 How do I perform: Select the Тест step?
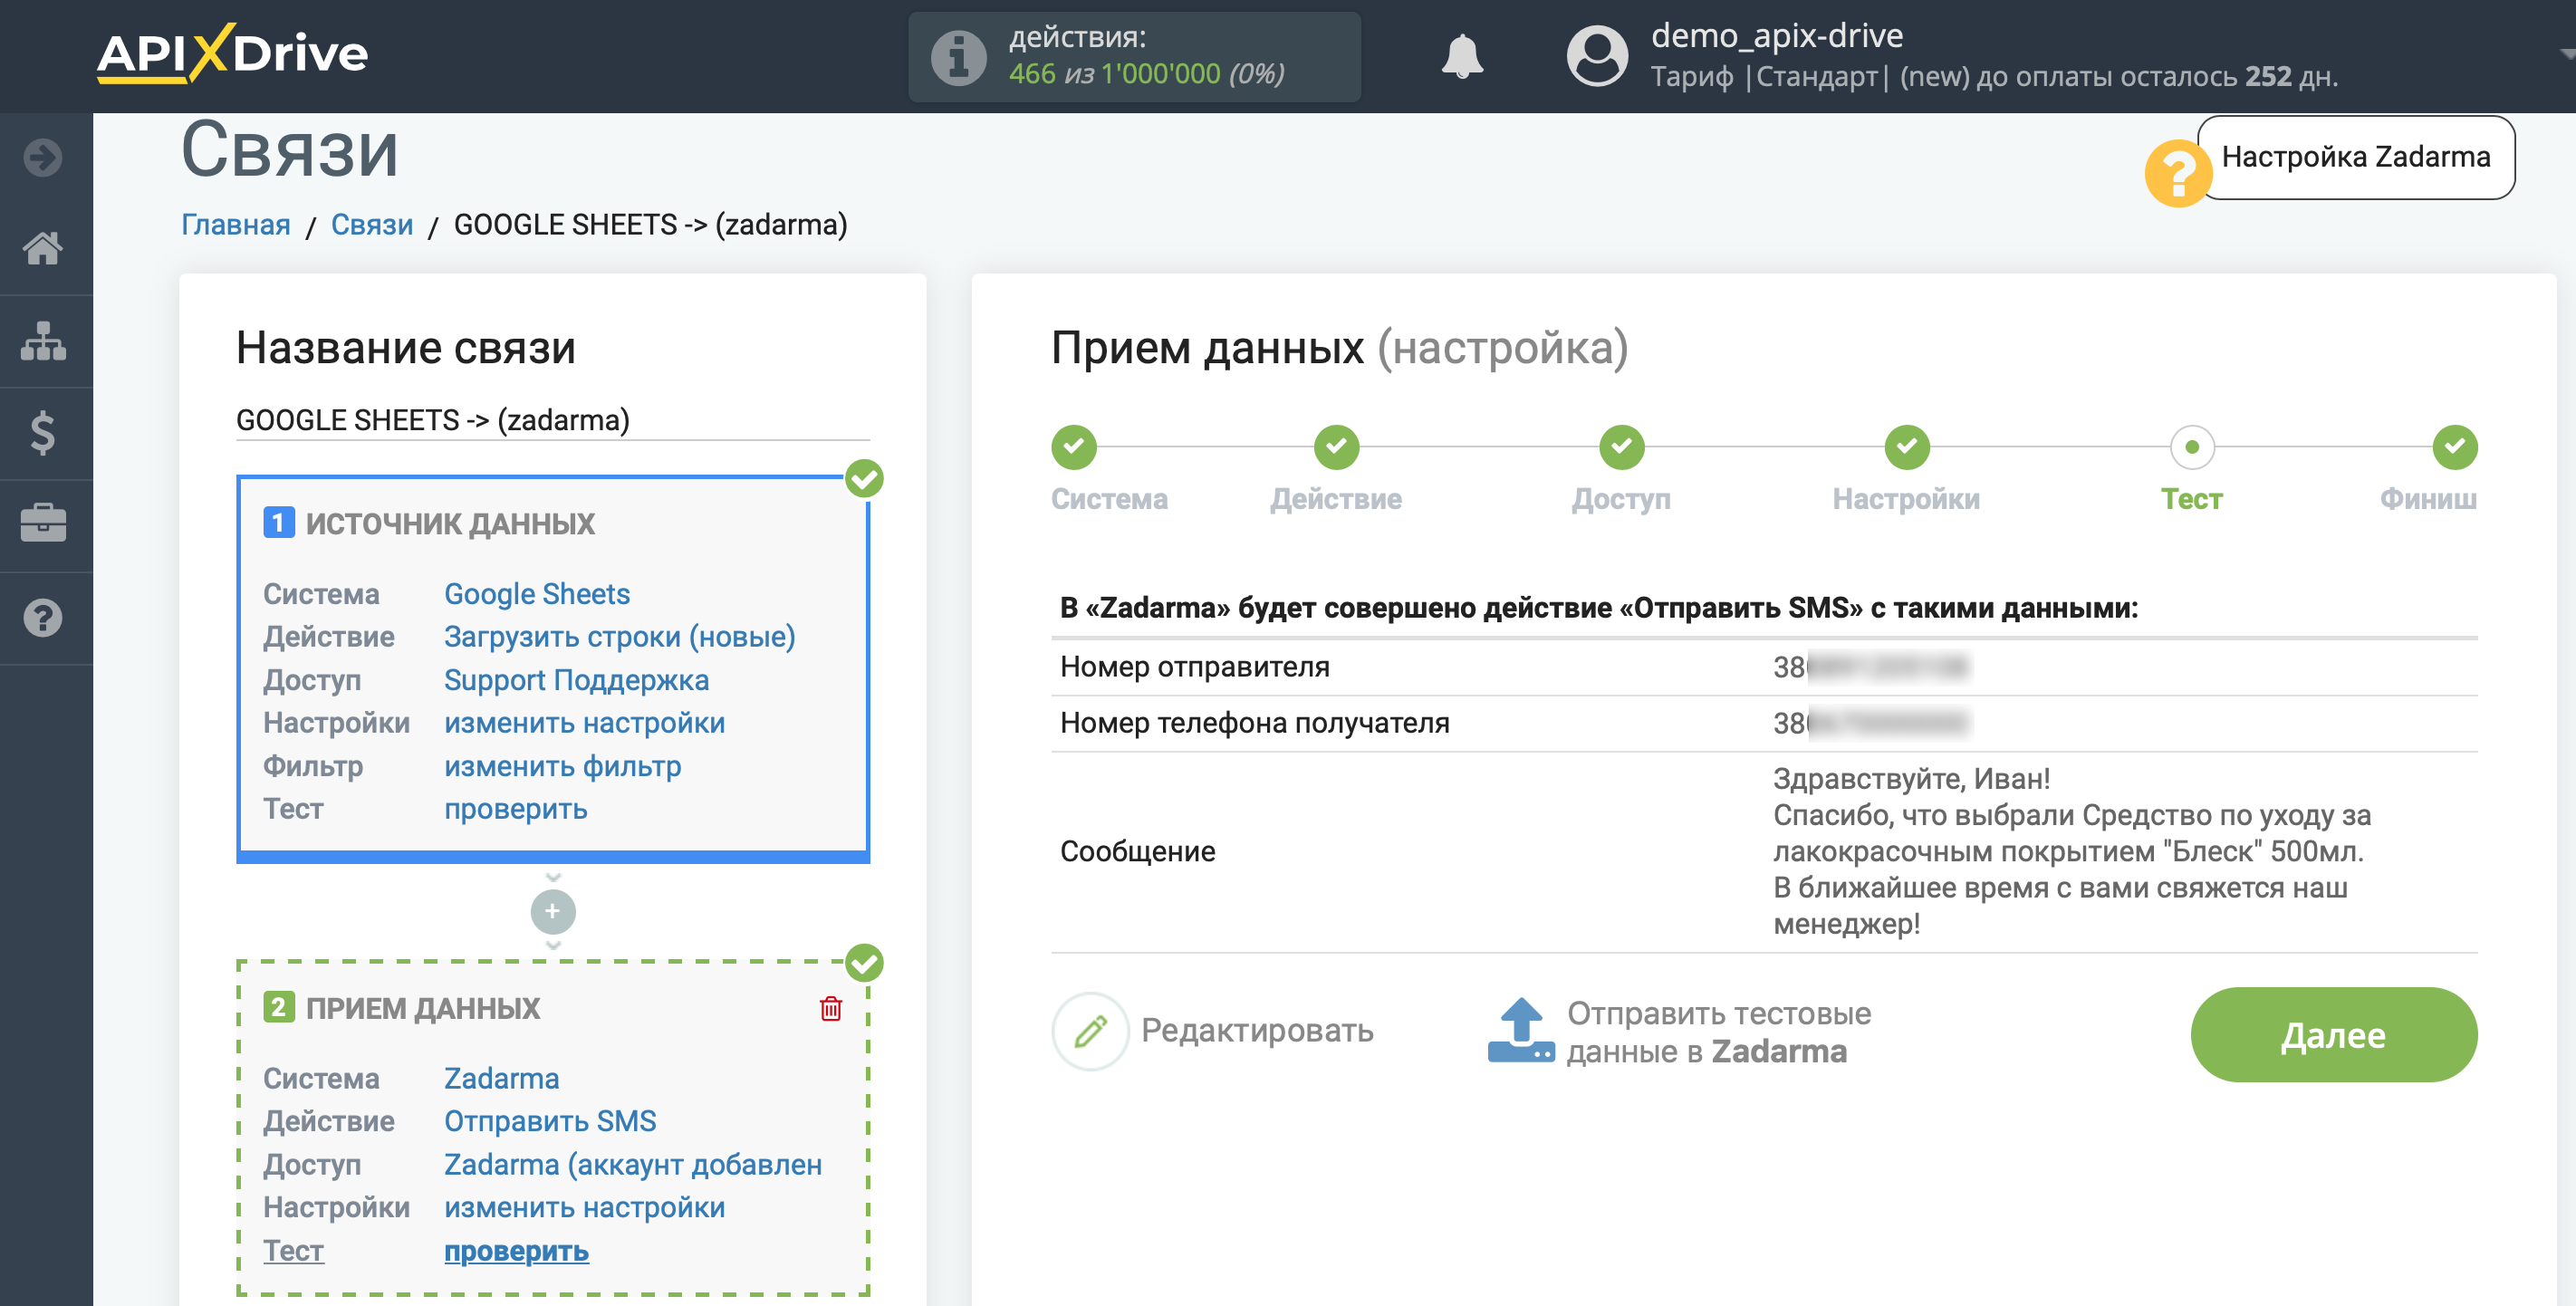click(x=2192, y=447)
